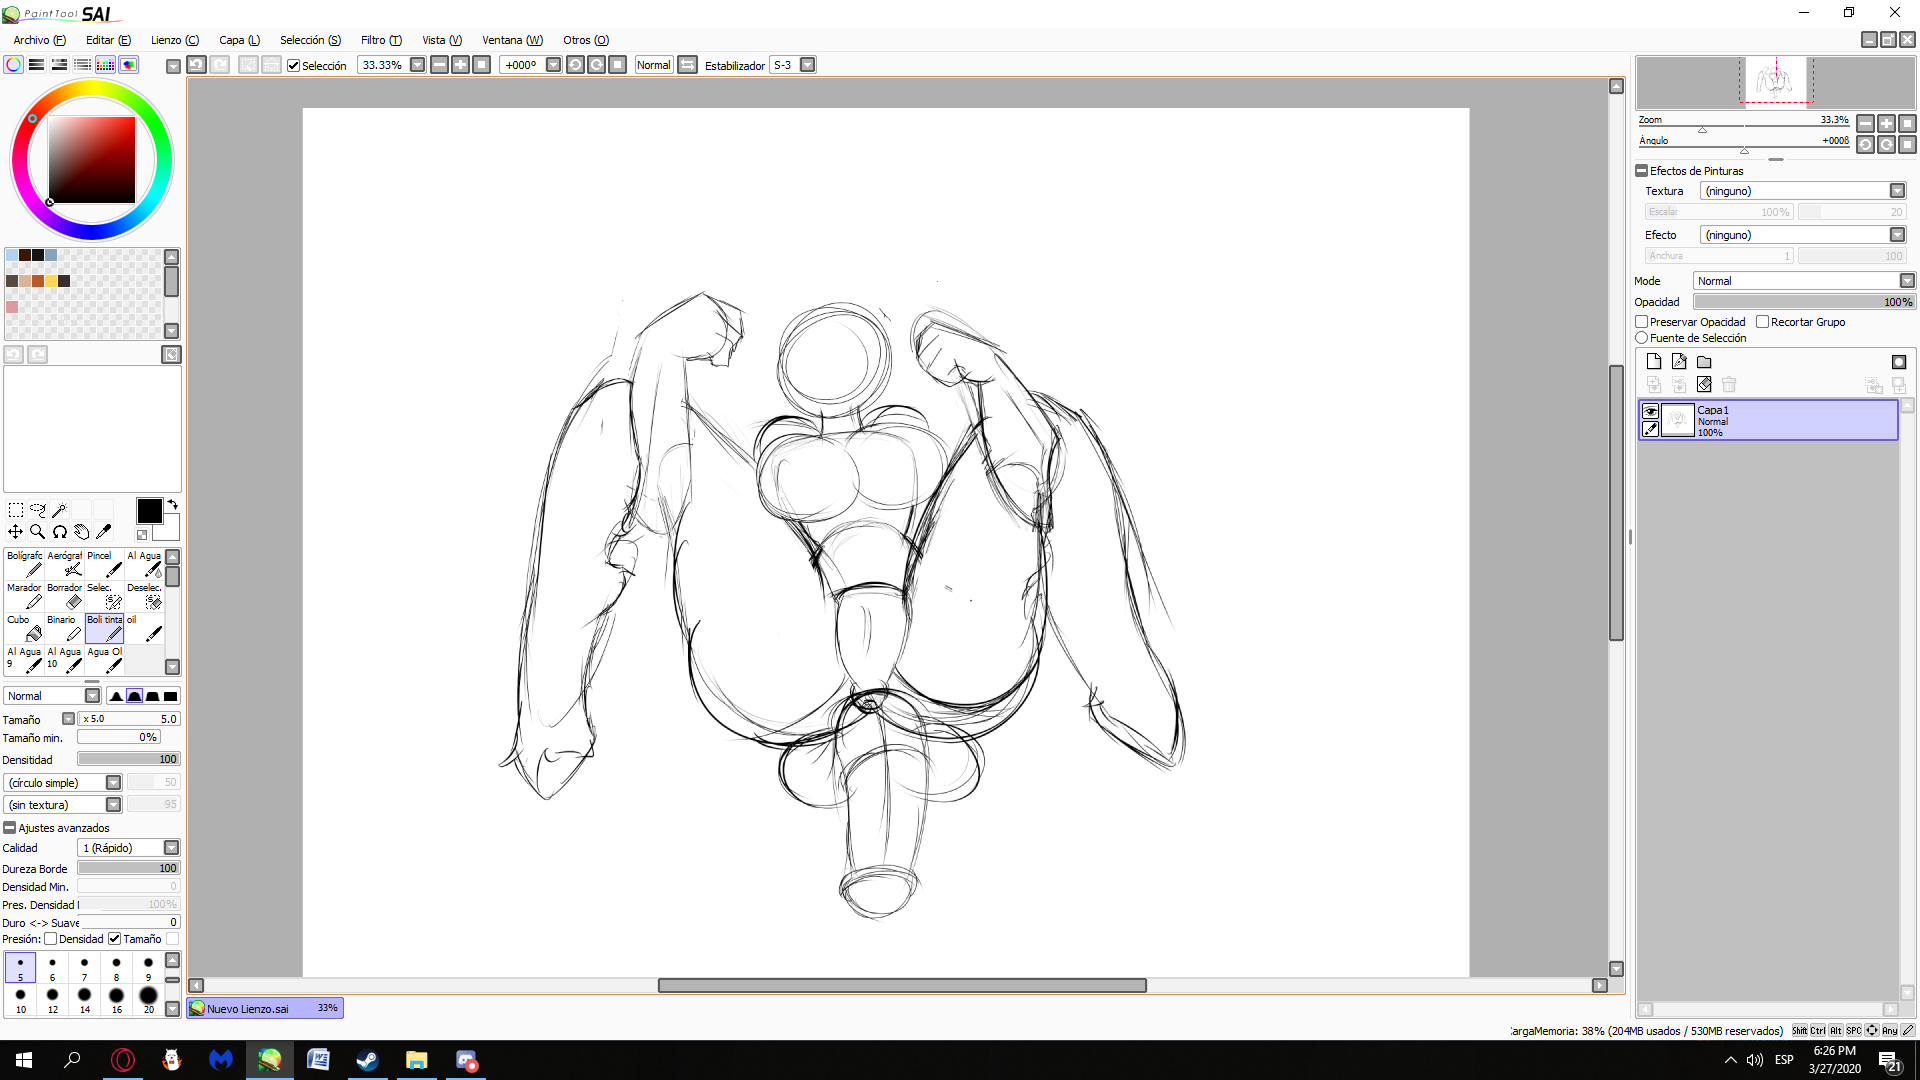Click the Densitidad brush density slider
This screenshot has width=1920, height=1080.
(128, 760)
